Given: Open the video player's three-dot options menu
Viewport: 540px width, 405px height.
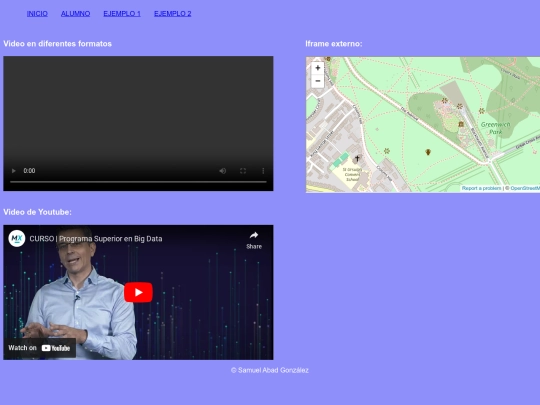Looking at the screenshot, I should tap(263, 171).
